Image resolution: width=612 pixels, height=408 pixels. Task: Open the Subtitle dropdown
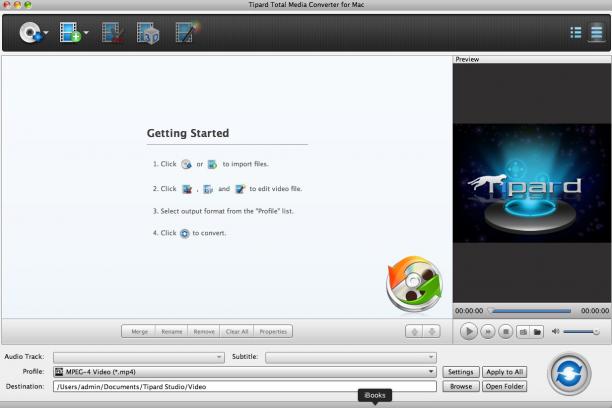tap(350, 357)
